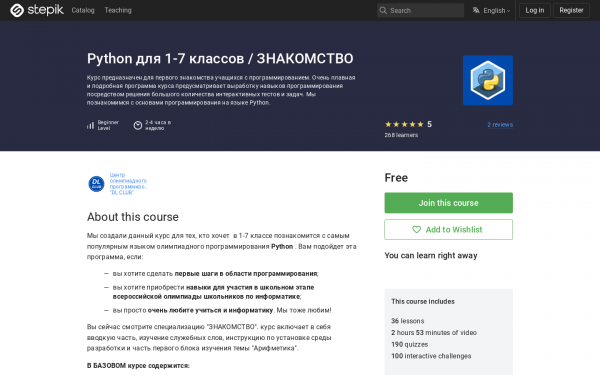600x375 pixels.
Task: Click the clock workload icon
Action: (x=138, y=125)
